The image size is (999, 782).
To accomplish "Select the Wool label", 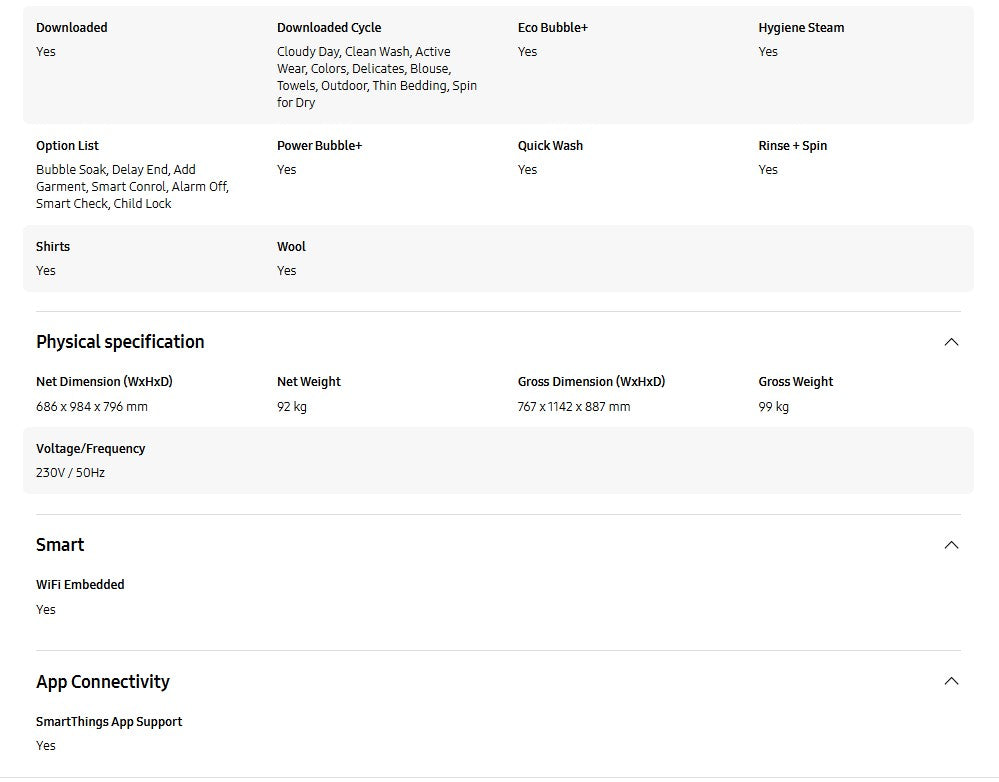I will (291, 247).
